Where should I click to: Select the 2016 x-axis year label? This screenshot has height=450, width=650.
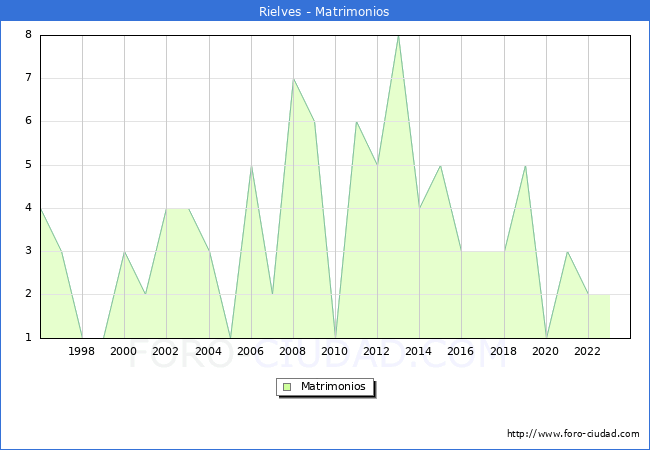[x=462, y=351]
